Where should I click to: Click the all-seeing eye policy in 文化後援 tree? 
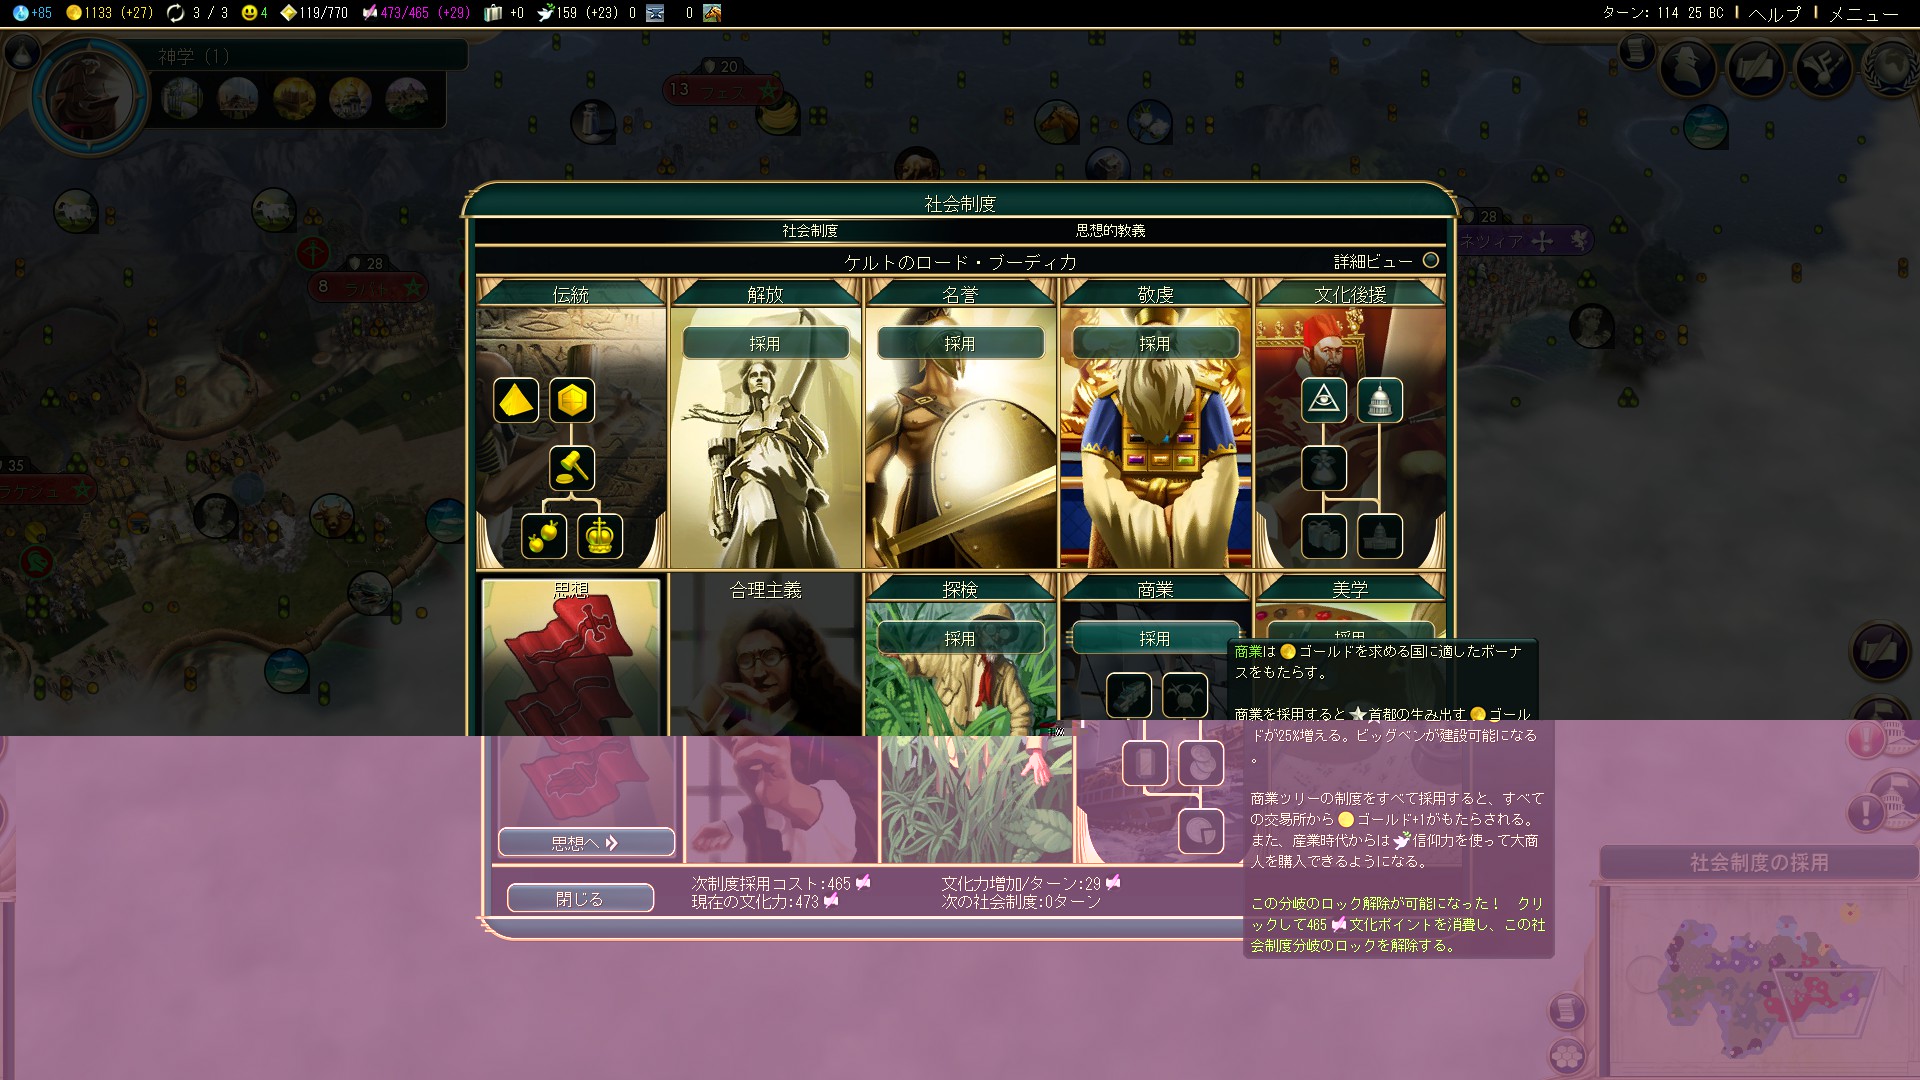tap(1324, 401)
